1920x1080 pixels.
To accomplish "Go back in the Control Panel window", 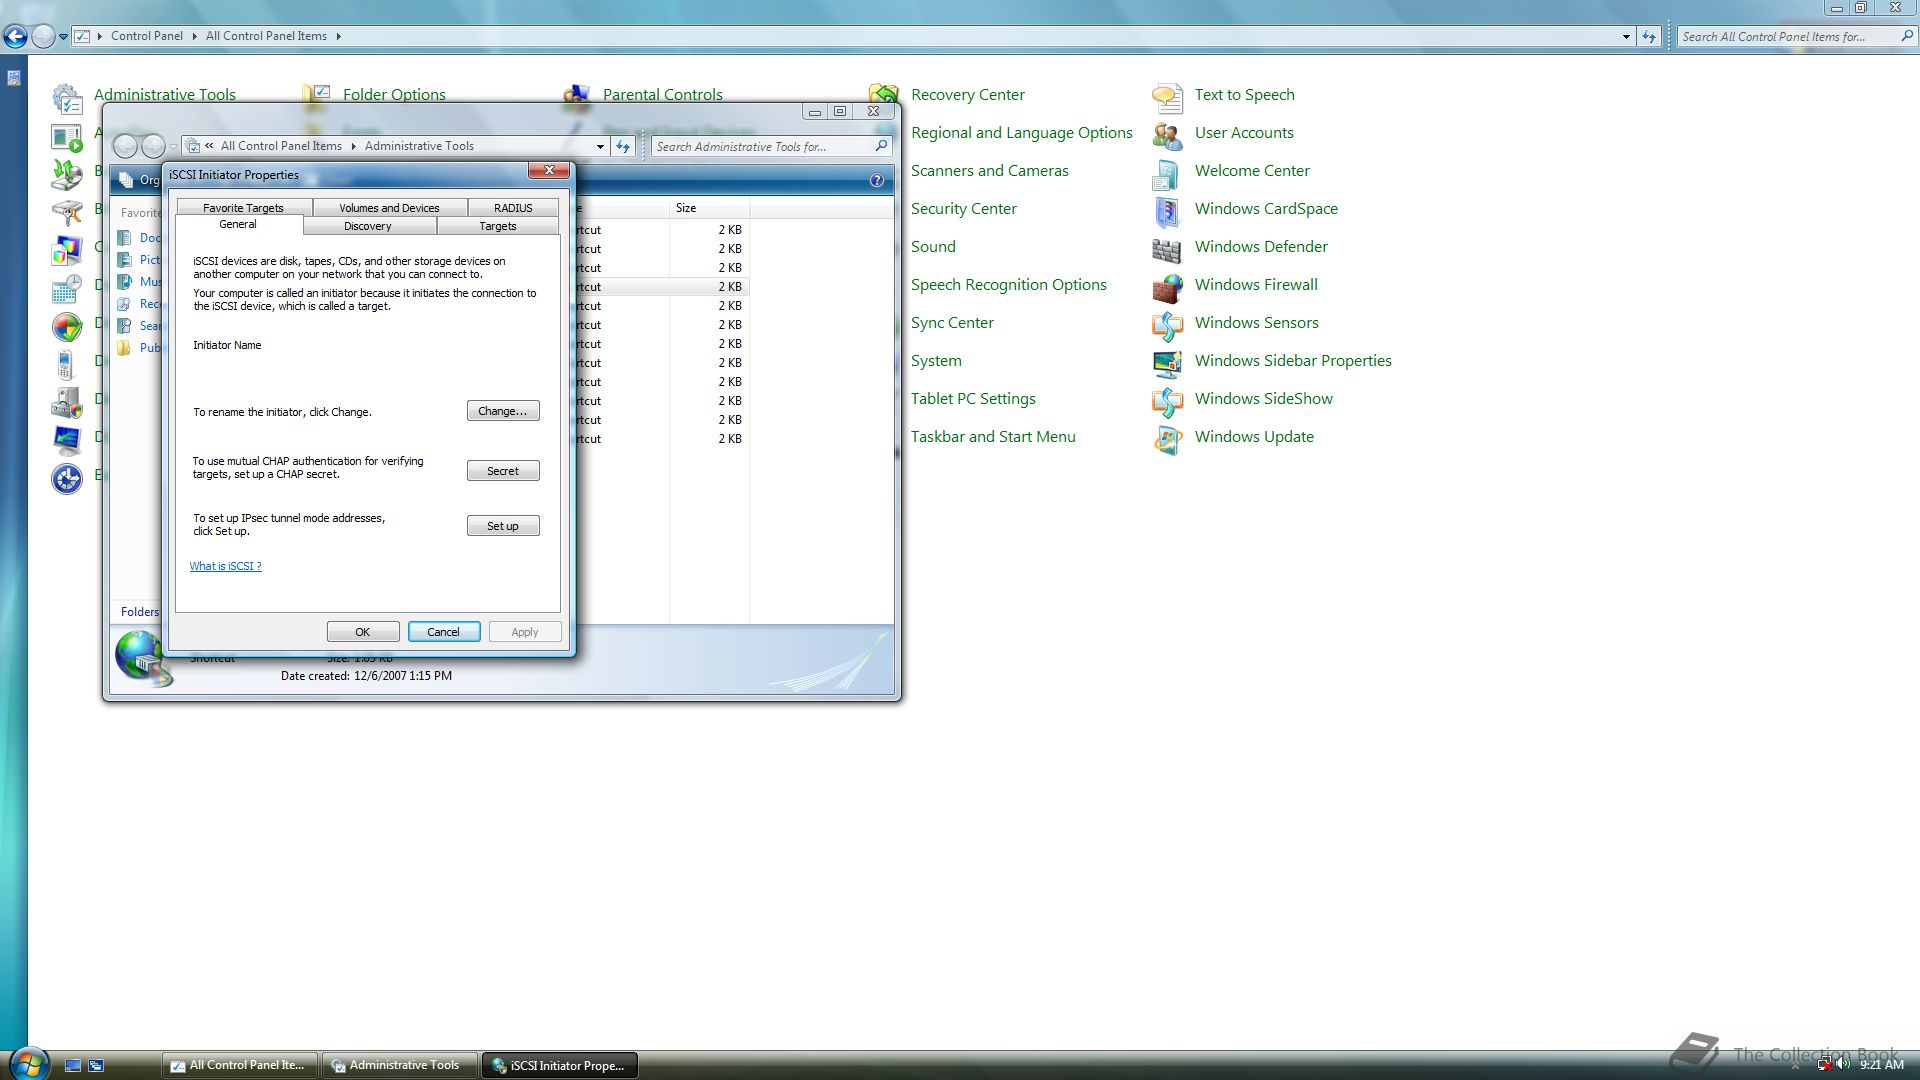I will coord(15,37).
